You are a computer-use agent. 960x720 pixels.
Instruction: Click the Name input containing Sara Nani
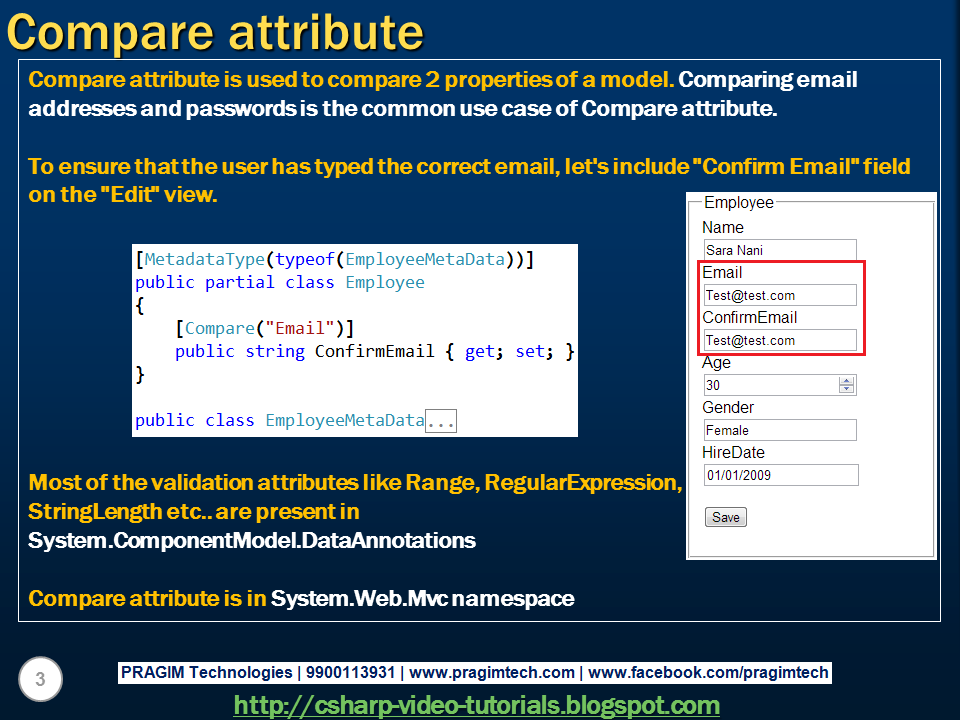coord(778,249)
